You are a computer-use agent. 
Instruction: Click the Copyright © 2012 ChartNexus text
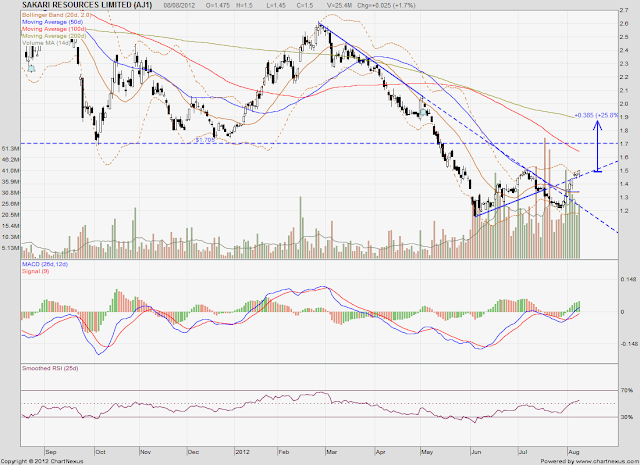pyautogui.click(x=42, y=461)
